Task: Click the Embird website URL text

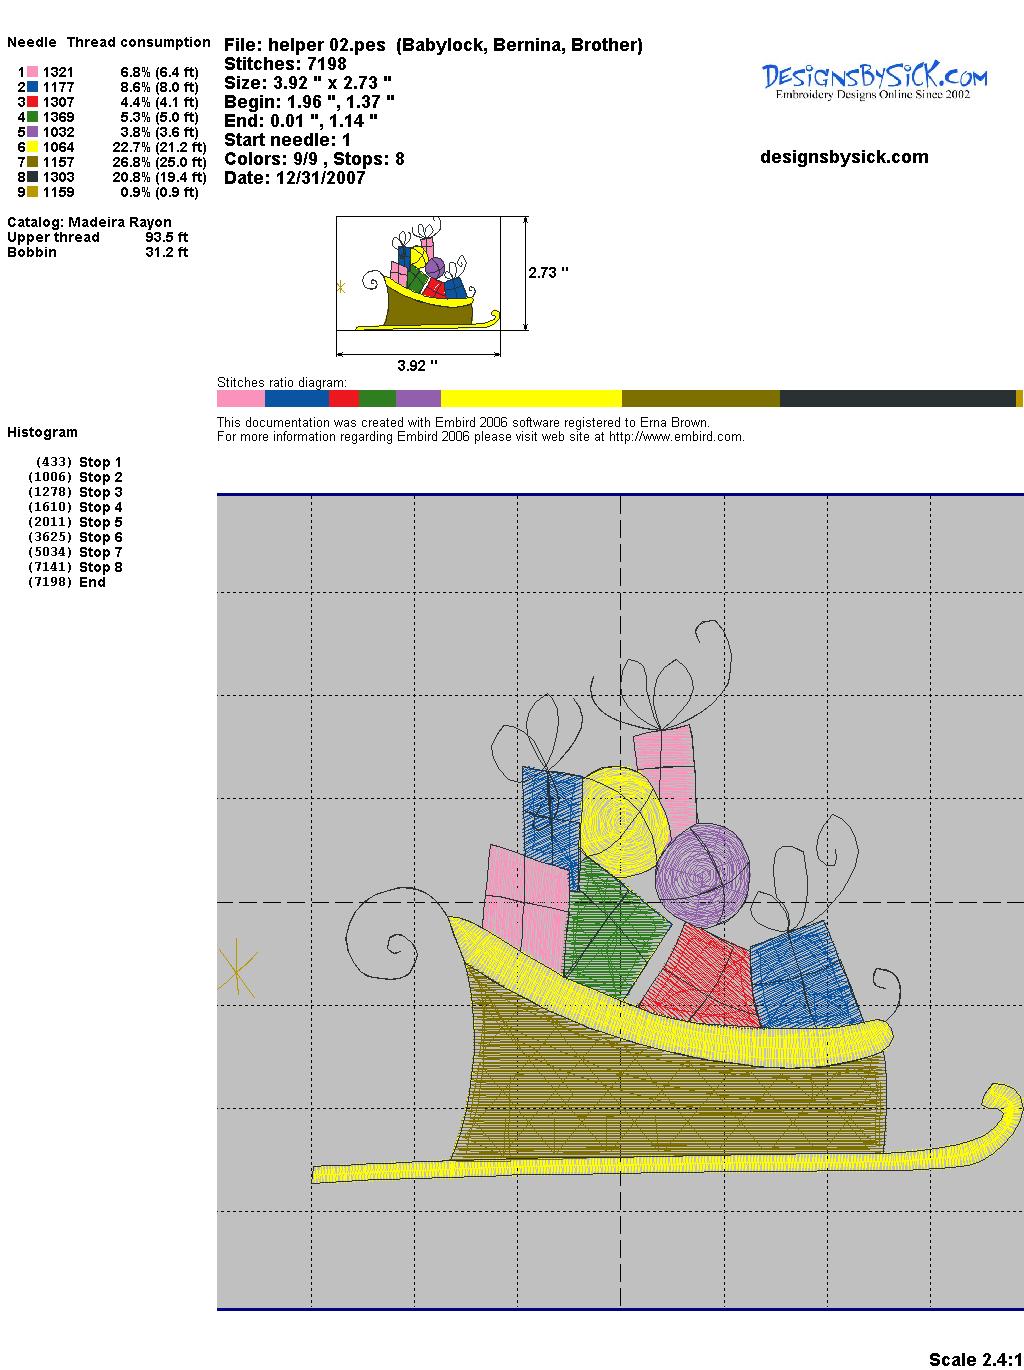Action: [x=676, y=437]
